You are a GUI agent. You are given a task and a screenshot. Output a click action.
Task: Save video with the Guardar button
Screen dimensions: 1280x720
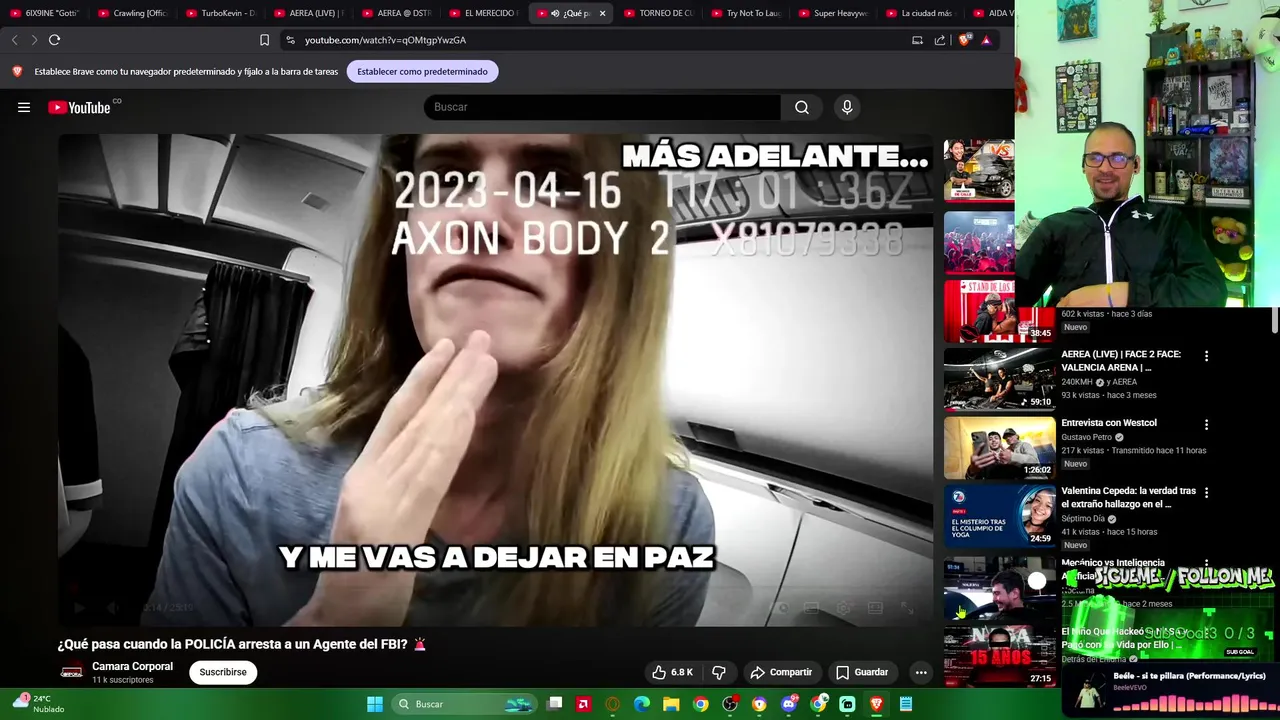[862, 672]
